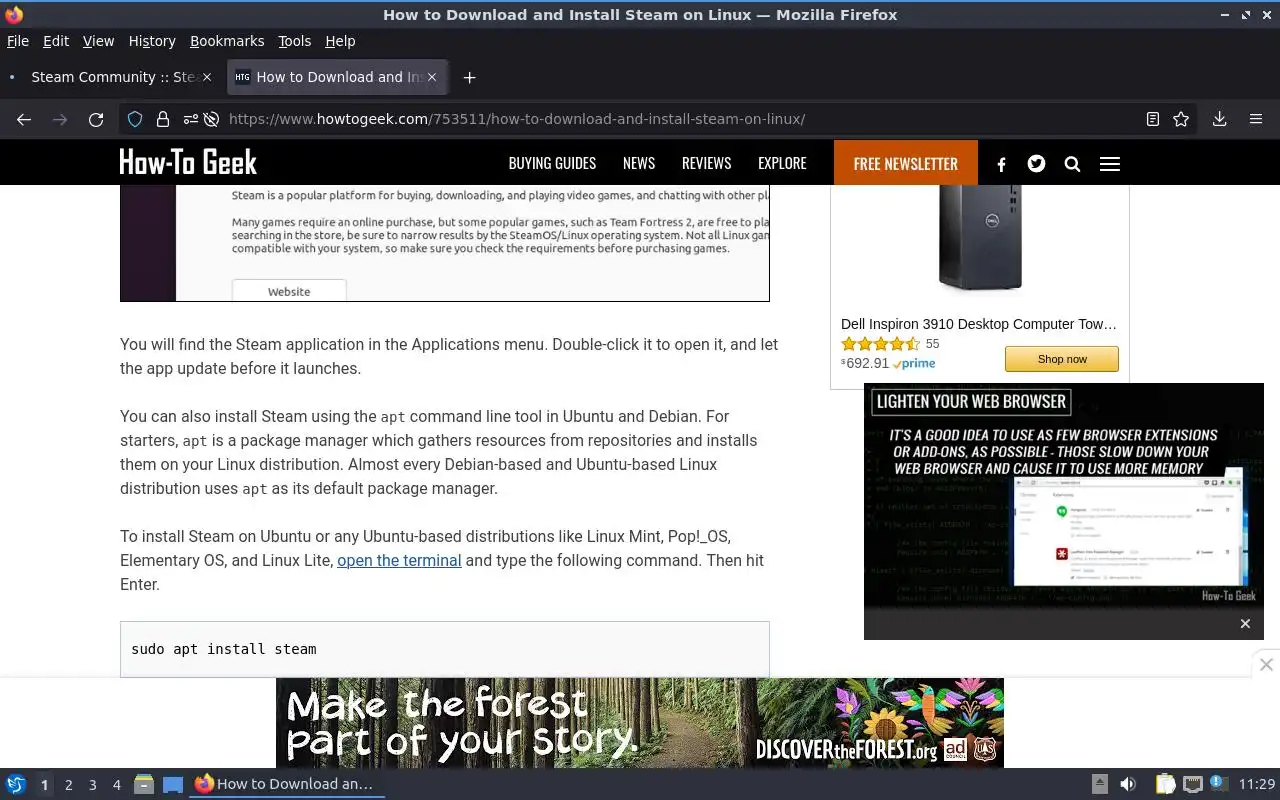The image size is (1280, 800).
Task: Reload the current page
Action: (x=96, y=119)
